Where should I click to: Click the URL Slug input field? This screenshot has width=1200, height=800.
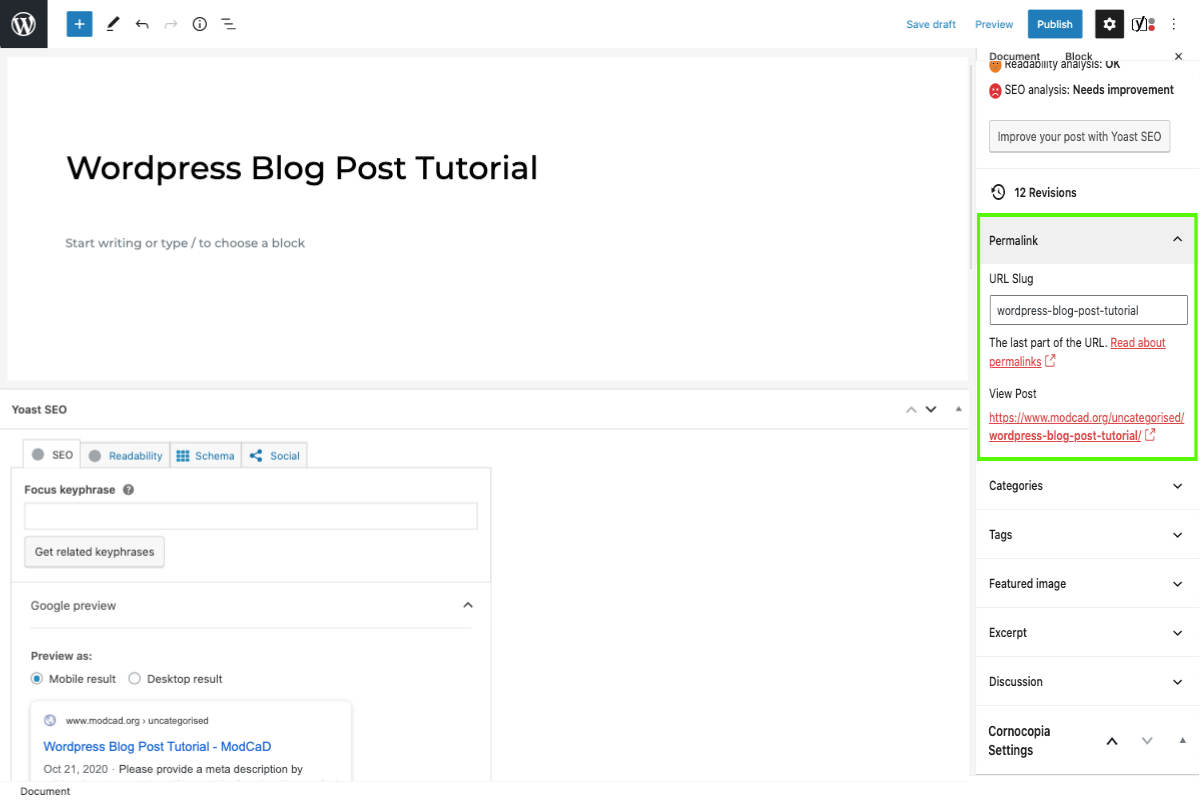1088,310
